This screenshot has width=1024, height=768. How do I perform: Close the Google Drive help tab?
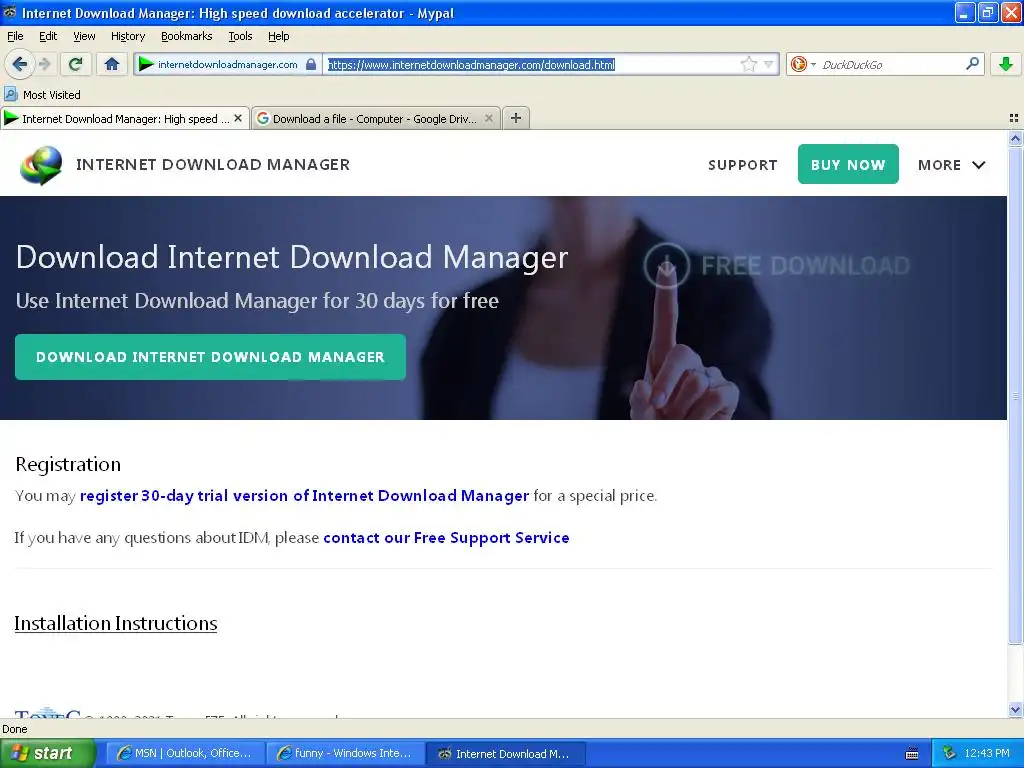(x=488, y=118)
